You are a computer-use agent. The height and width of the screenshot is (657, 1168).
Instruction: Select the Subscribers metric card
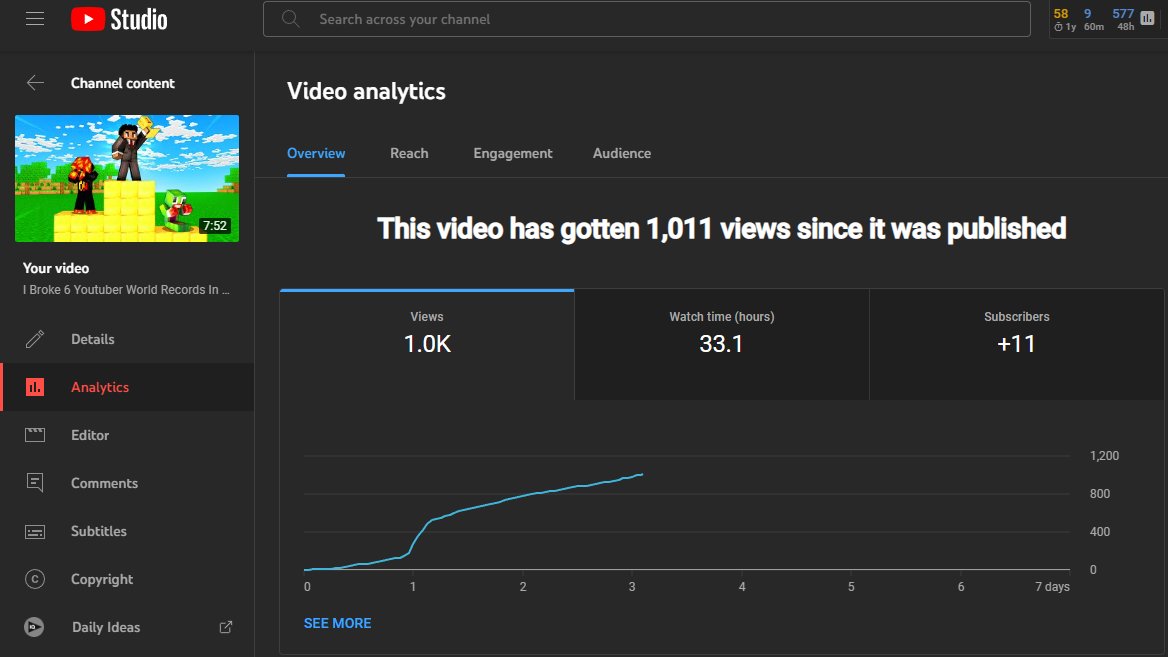coord(1016,345)
